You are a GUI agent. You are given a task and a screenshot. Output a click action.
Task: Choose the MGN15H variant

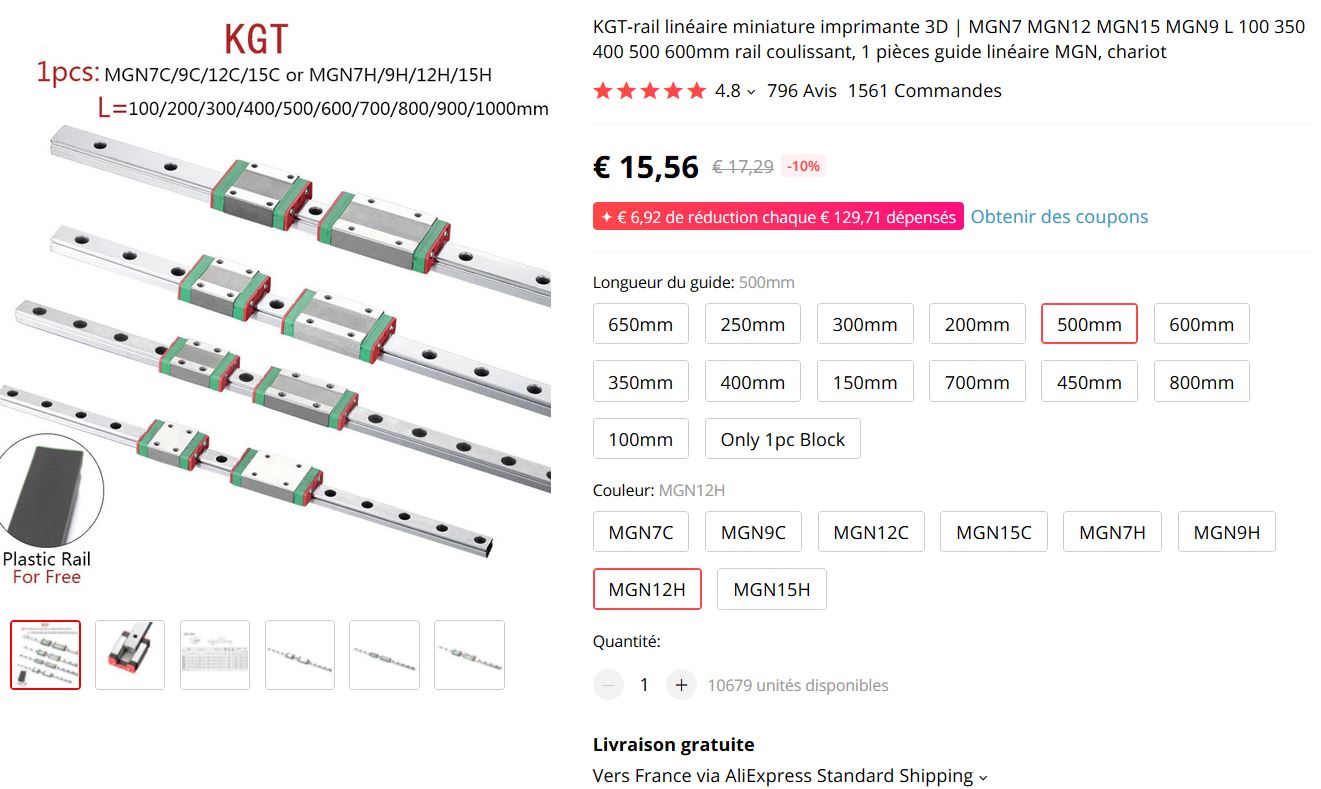(771, 589)
